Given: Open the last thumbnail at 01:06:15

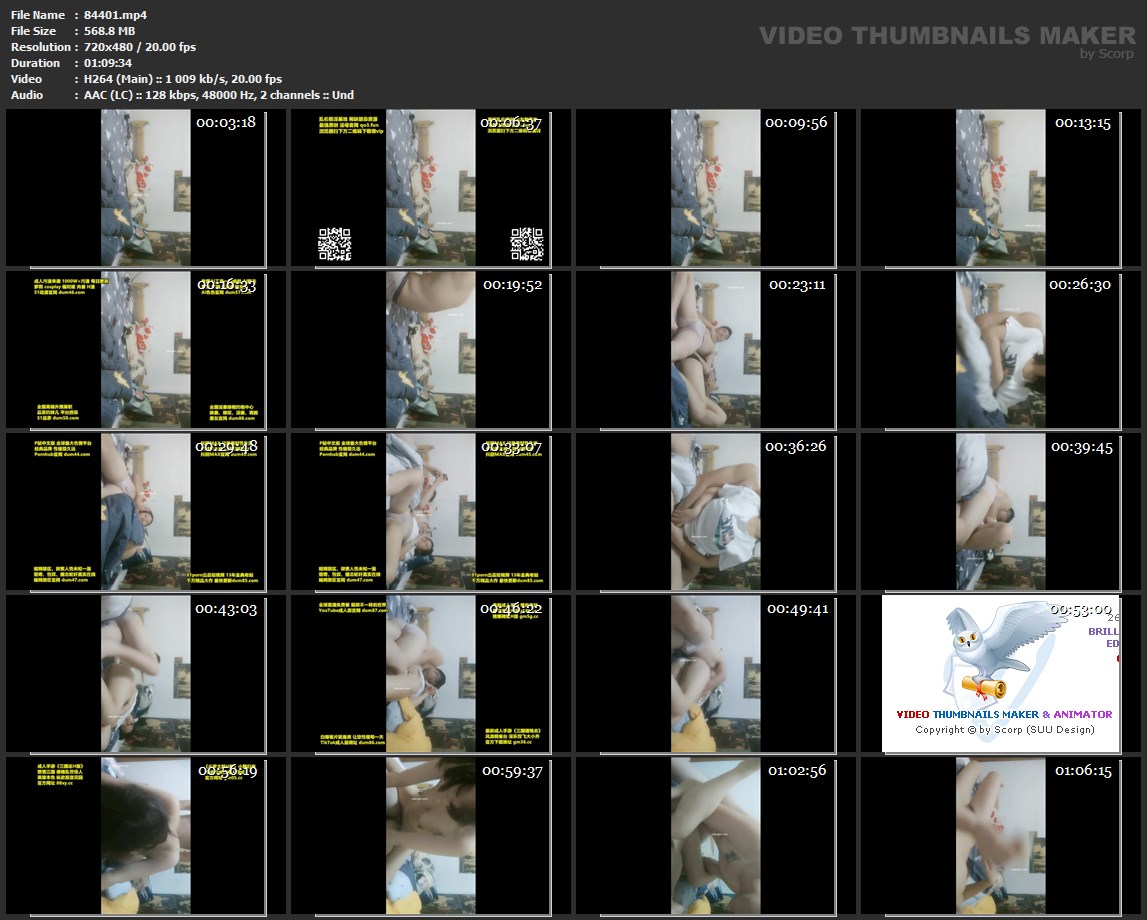Looking at the screenshot, I should (x=1000, y=836).
